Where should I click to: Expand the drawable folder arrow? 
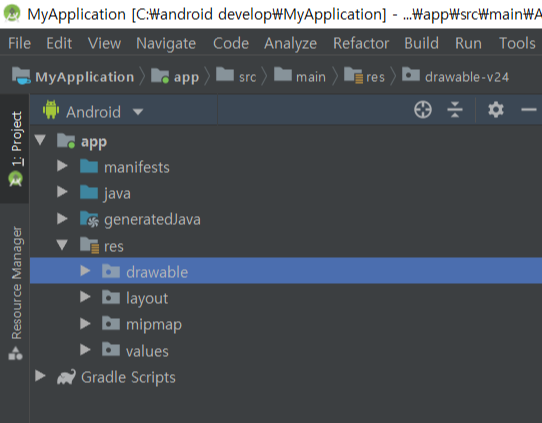pyautogui.click(x=85, y=271)
